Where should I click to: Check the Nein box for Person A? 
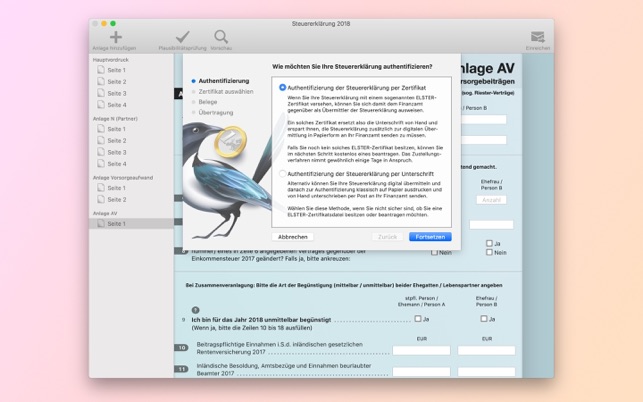point(434,252)
